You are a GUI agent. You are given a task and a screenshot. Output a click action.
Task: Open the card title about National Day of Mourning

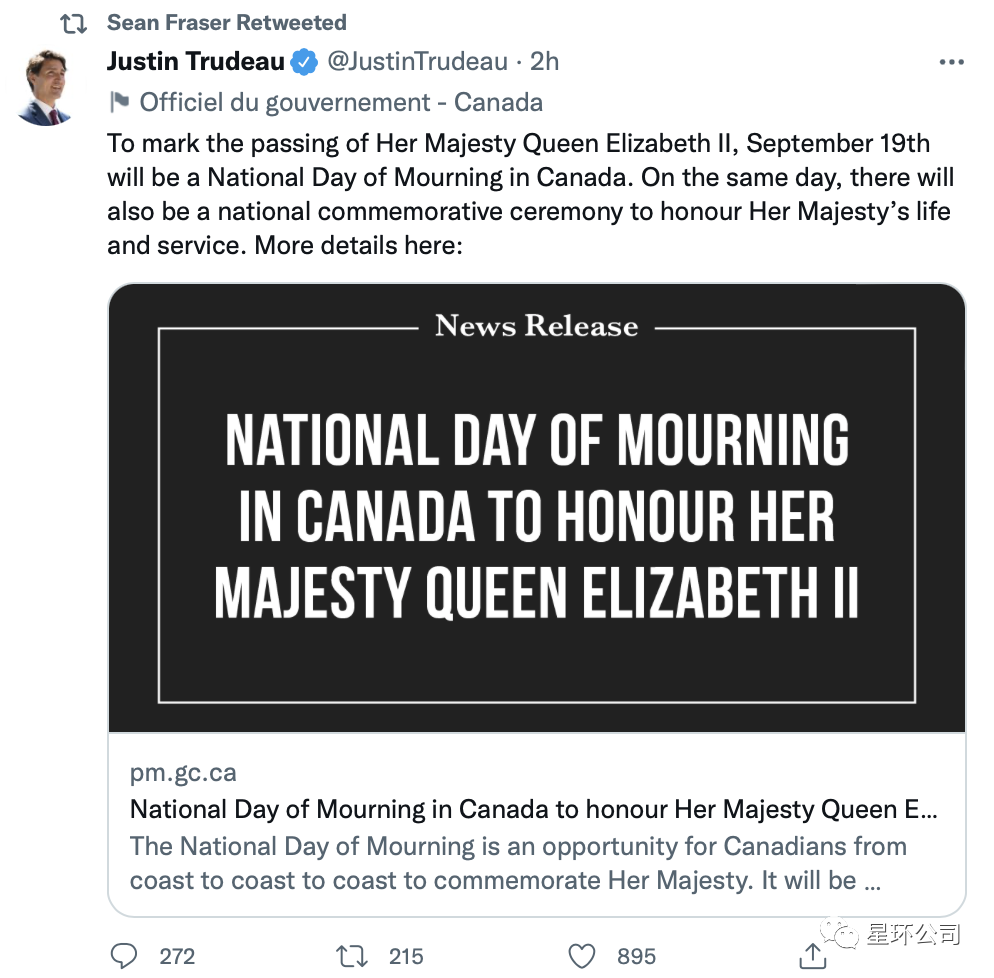pos(534,809)
